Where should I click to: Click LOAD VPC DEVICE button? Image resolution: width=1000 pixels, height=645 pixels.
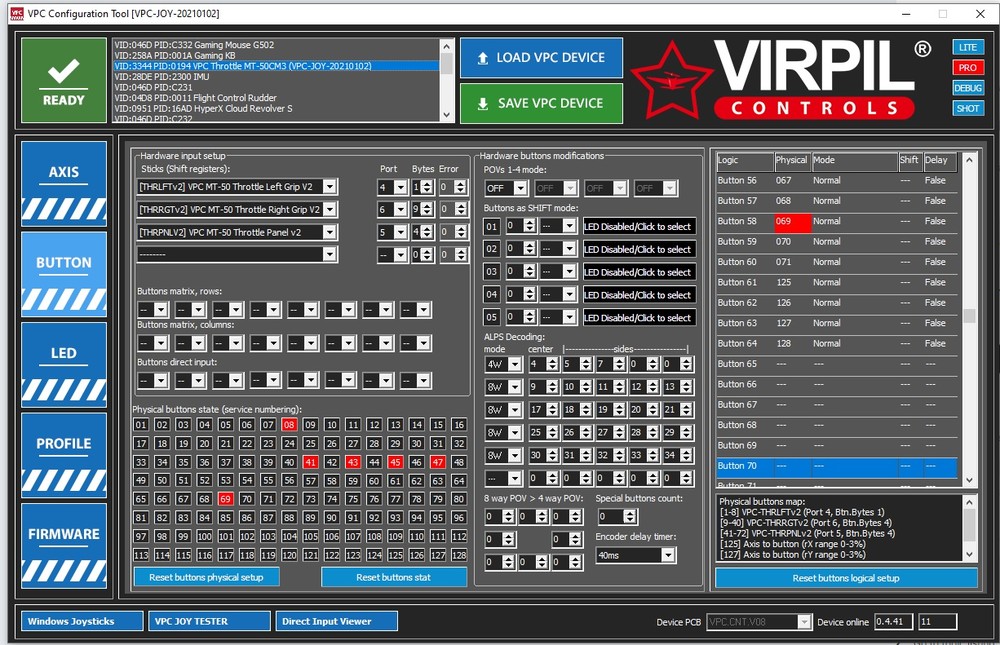[541, 57]
